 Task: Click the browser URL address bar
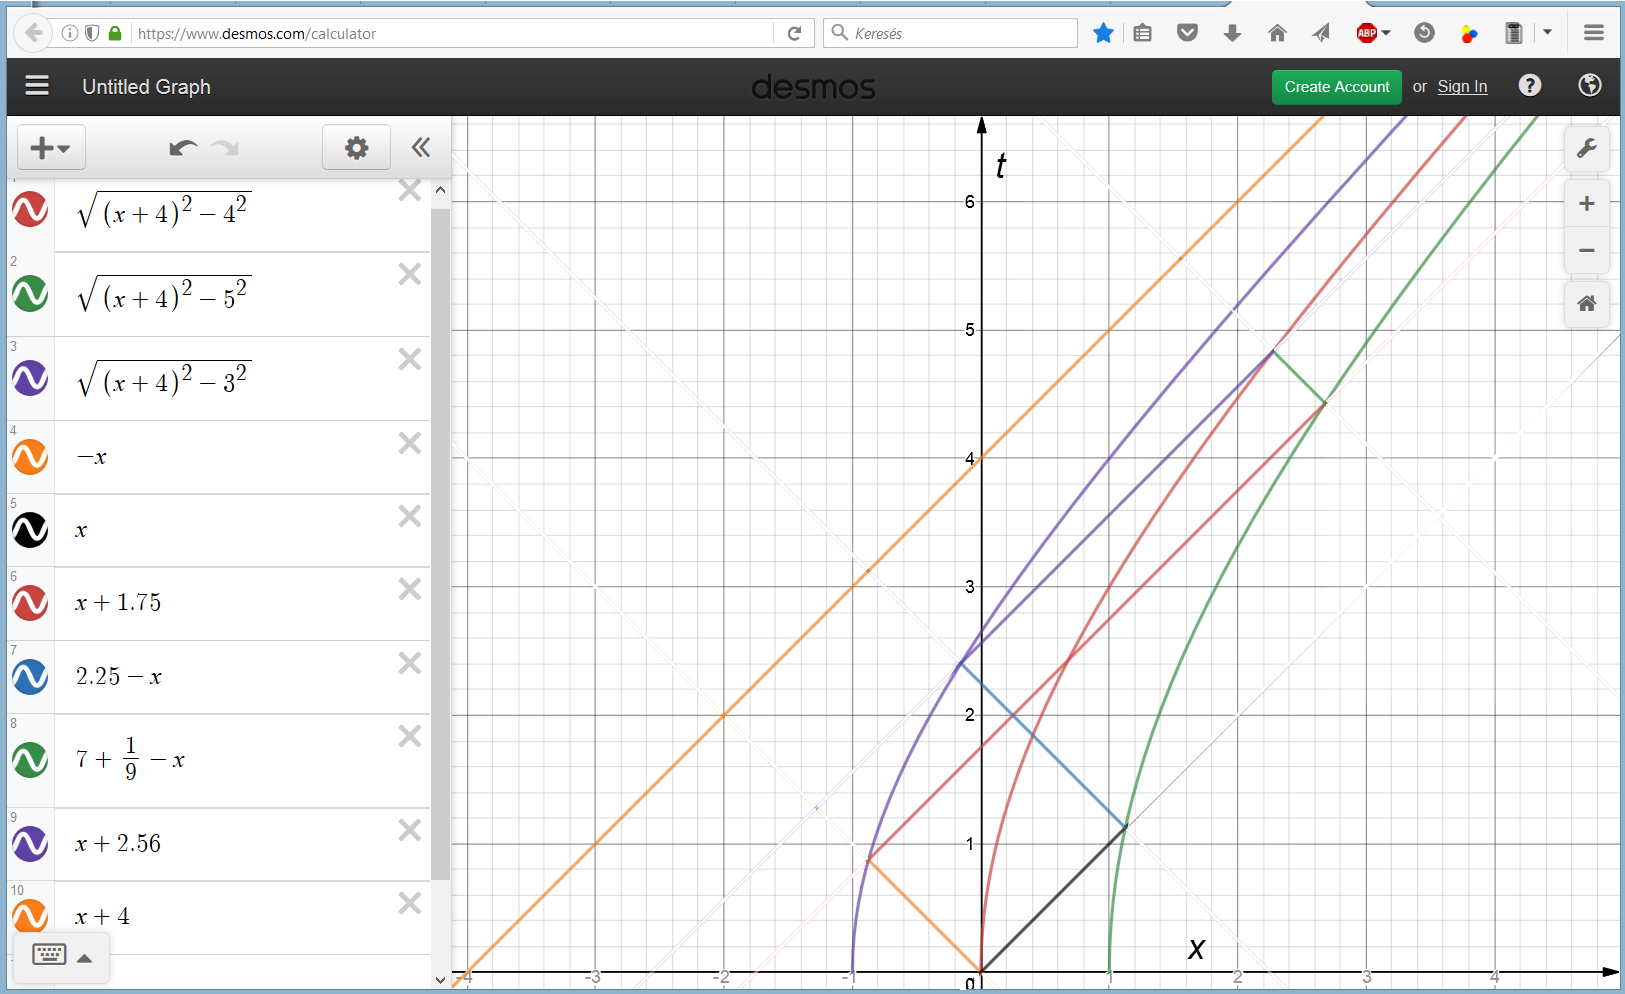(x=450, y=33)
